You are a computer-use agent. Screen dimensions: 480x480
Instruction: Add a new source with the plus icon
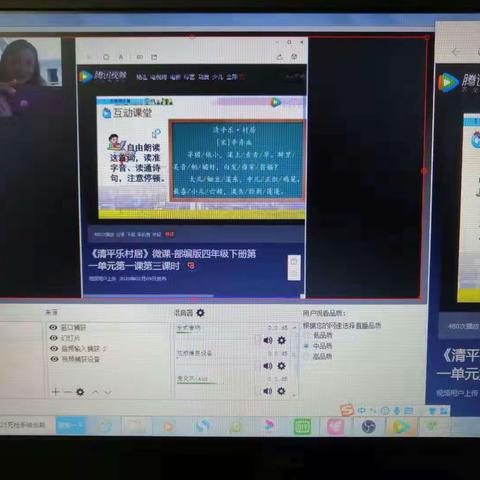point(56,392)
